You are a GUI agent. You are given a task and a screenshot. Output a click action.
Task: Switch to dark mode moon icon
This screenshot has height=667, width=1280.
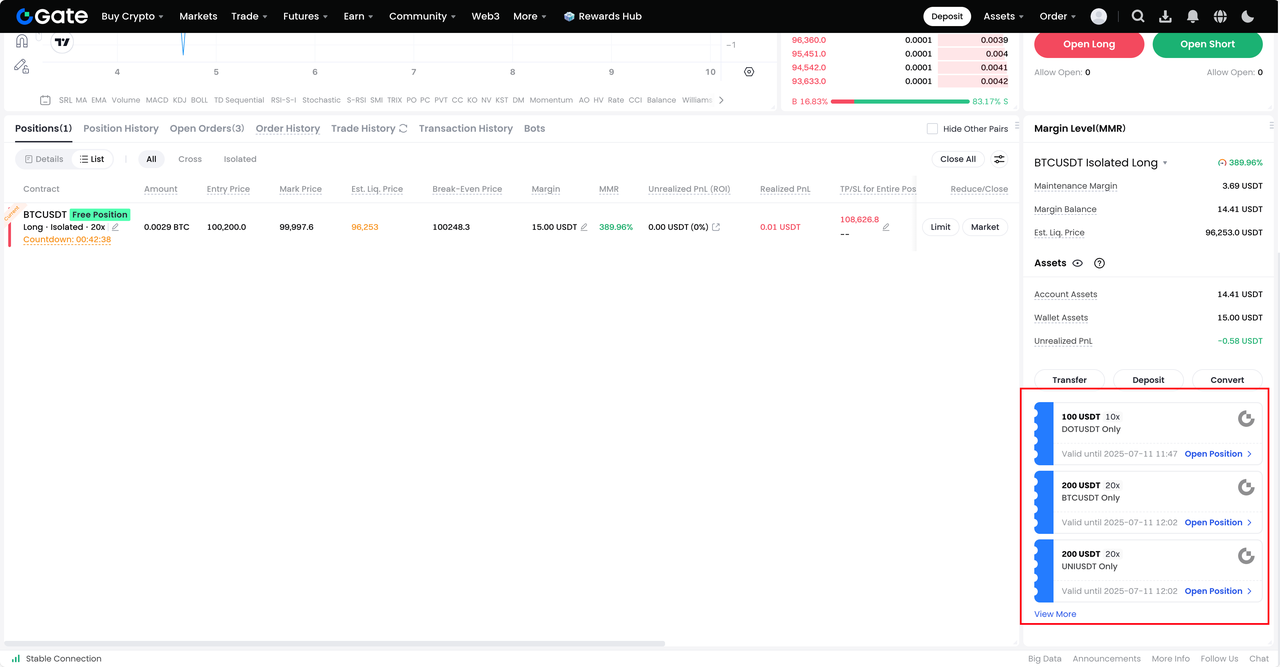coord(1247,16)
